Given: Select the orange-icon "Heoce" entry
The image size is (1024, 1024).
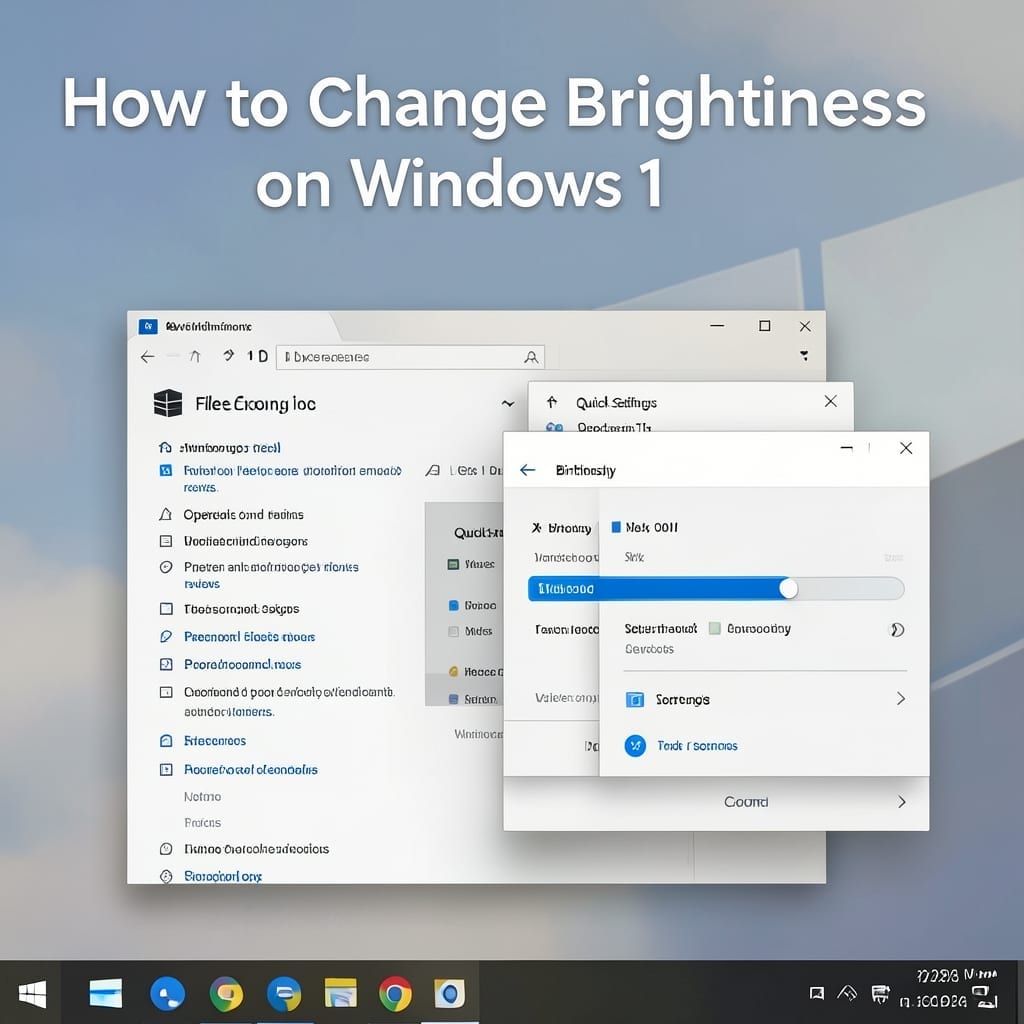Looking at the screenshot, I should [x=475, y=671].
